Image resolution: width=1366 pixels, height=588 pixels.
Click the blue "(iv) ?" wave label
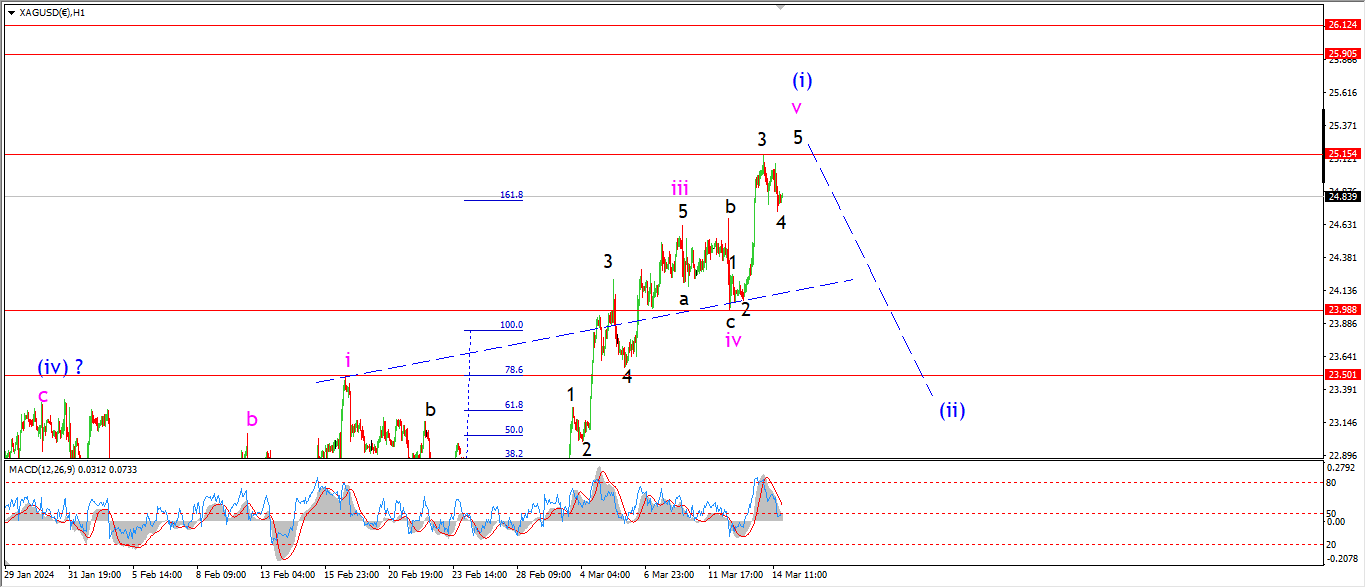pos(60,367)
